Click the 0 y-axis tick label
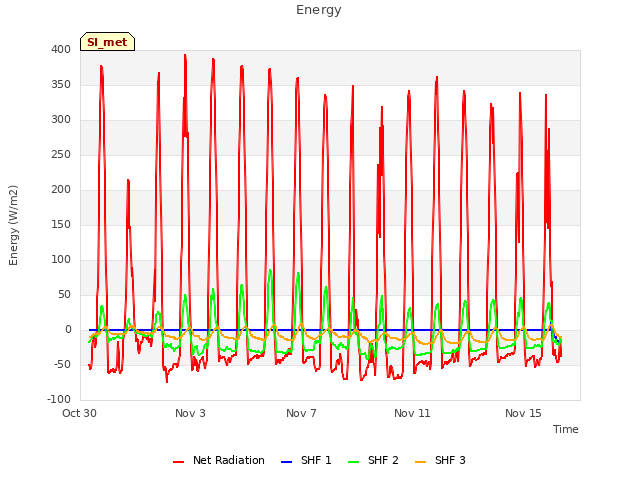This screenshot has width=640, height=480. (x=68, y=330)
